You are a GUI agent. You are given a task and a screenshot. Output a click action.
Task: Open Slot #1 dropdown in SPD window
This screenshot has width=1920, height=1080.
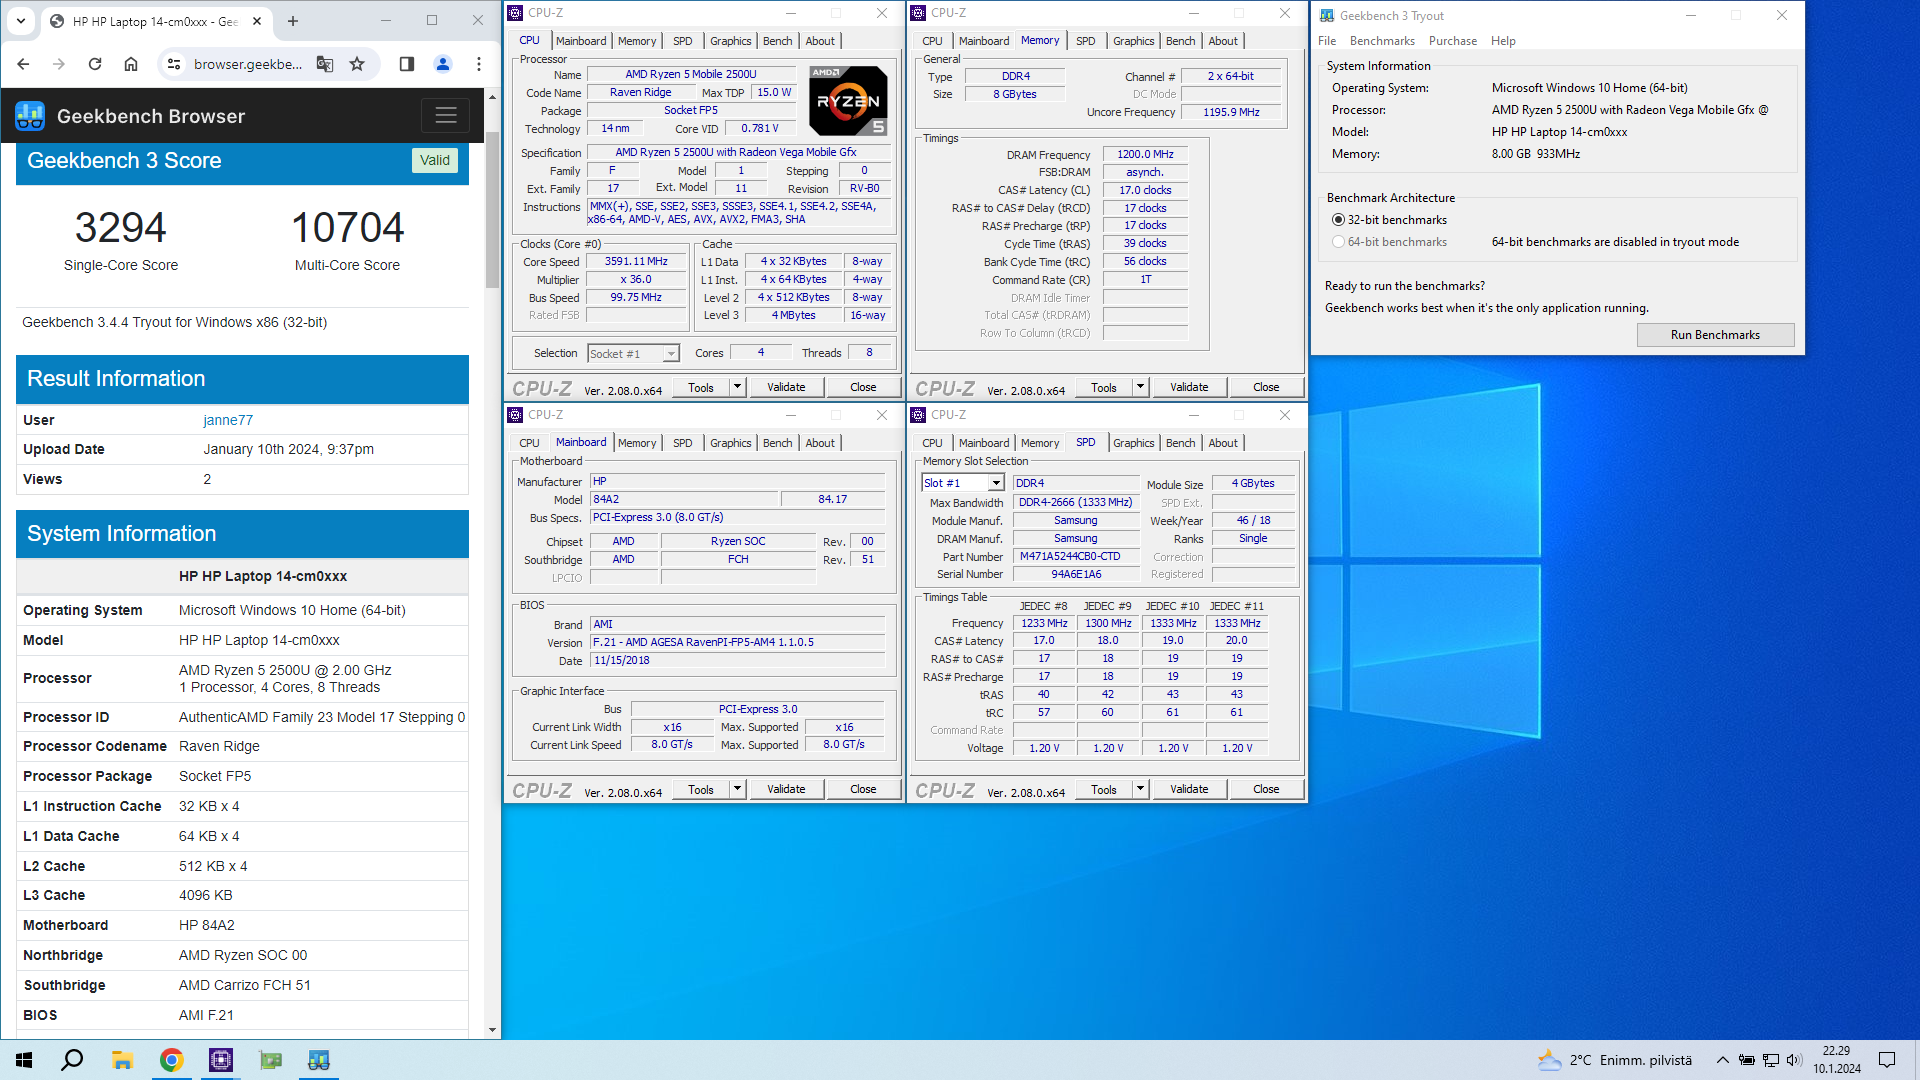click(x=962, y=483)
